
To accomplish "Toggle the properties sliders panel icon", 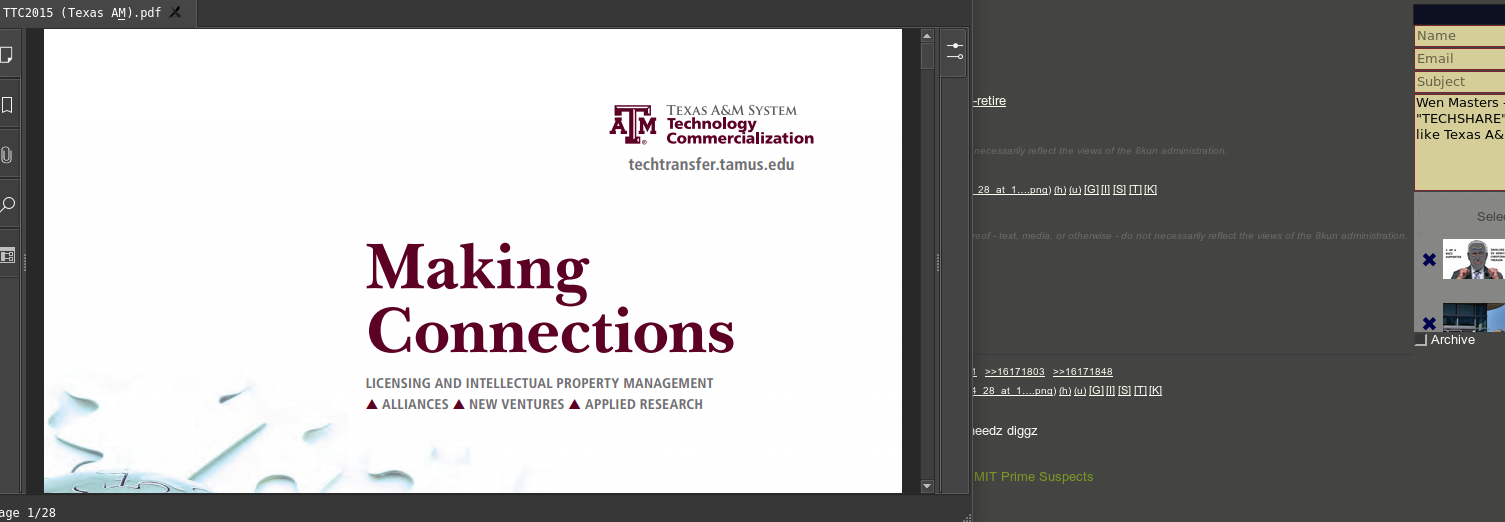I will (954, 52).
